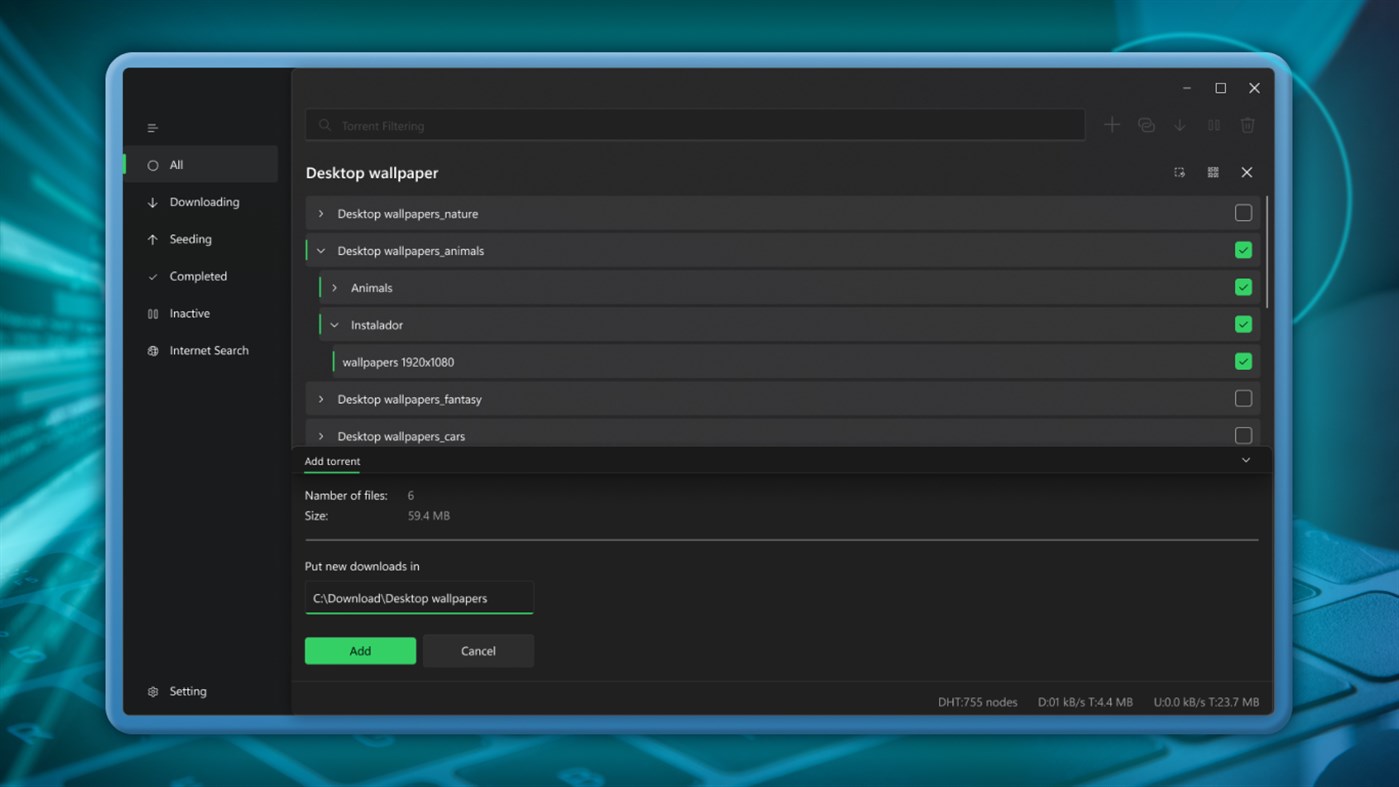Add a new torrent using the plus icon

tap(1112, 124)
